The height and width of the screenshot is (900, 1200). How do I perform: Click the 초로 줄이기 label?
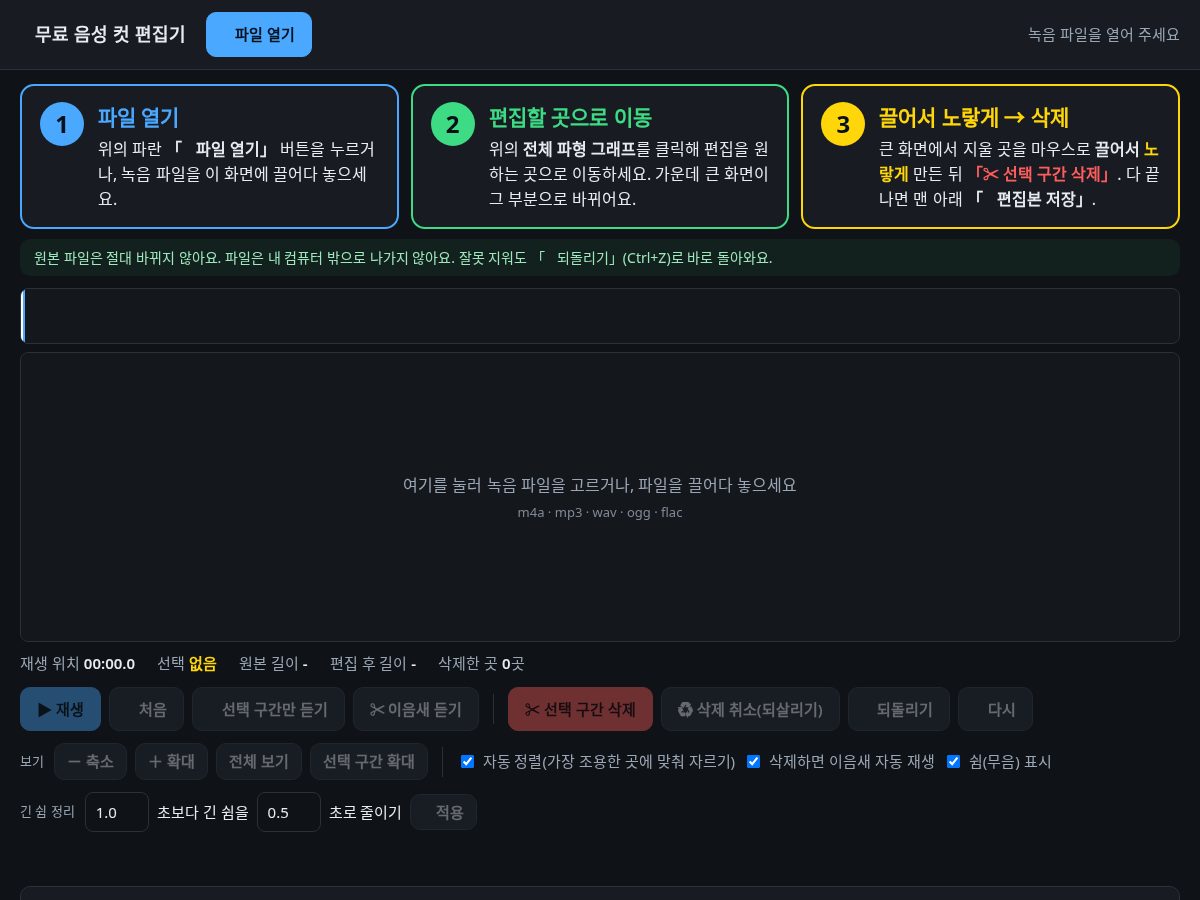pos(365,812)
